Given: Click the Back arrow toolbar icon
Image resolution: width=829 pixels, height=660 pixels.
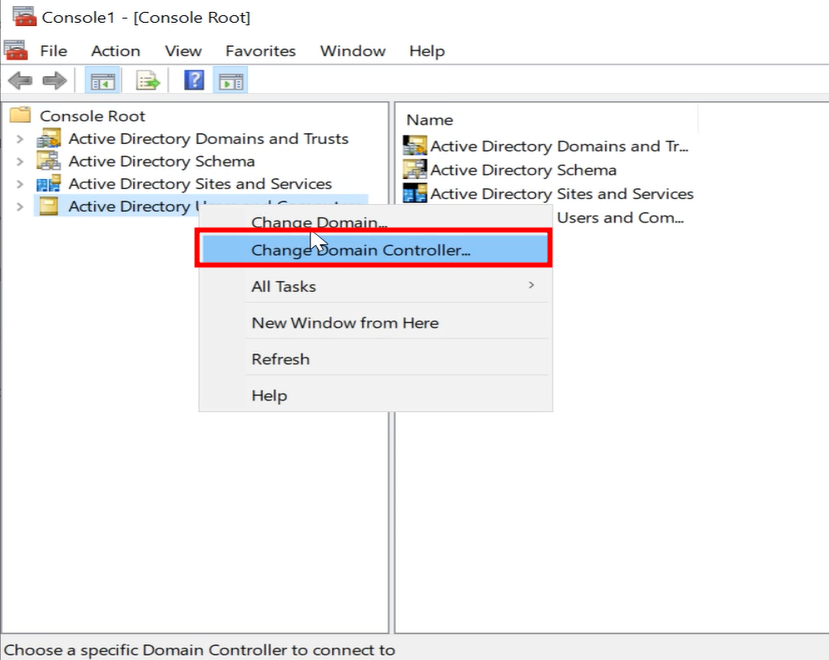Looking at the screenshot, I should pyautogui.click(x=20, y=81).
